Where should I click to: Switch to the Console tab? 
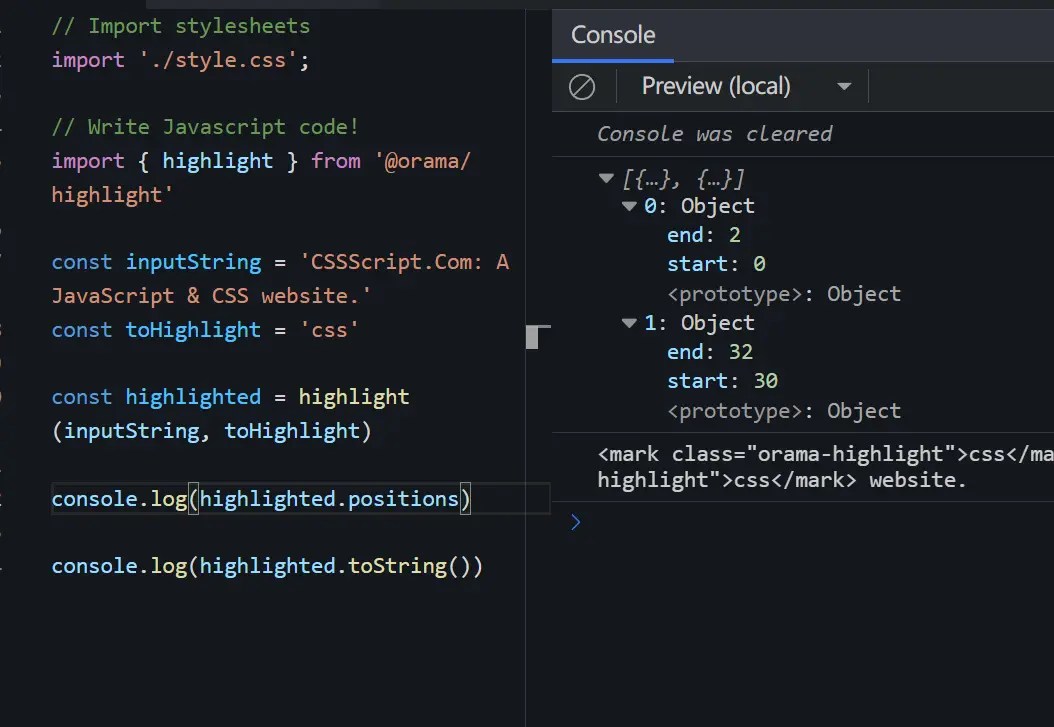tap(612, 35)
